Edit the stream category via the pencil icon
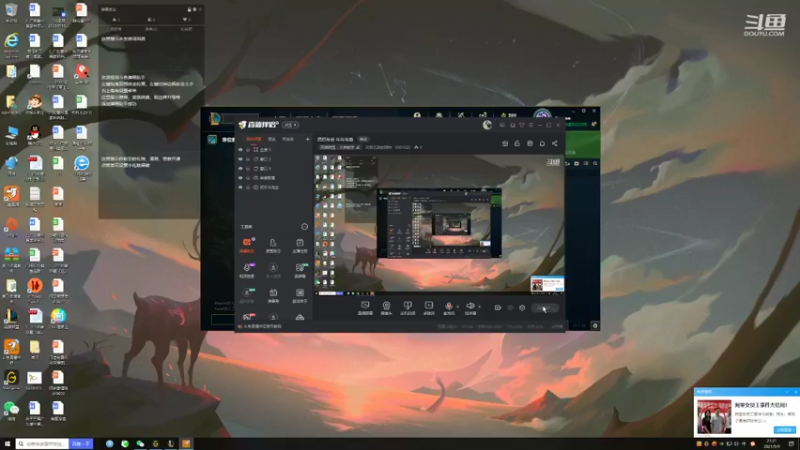The height and width of the screenshot is (450, 800). tap(358, 147)
